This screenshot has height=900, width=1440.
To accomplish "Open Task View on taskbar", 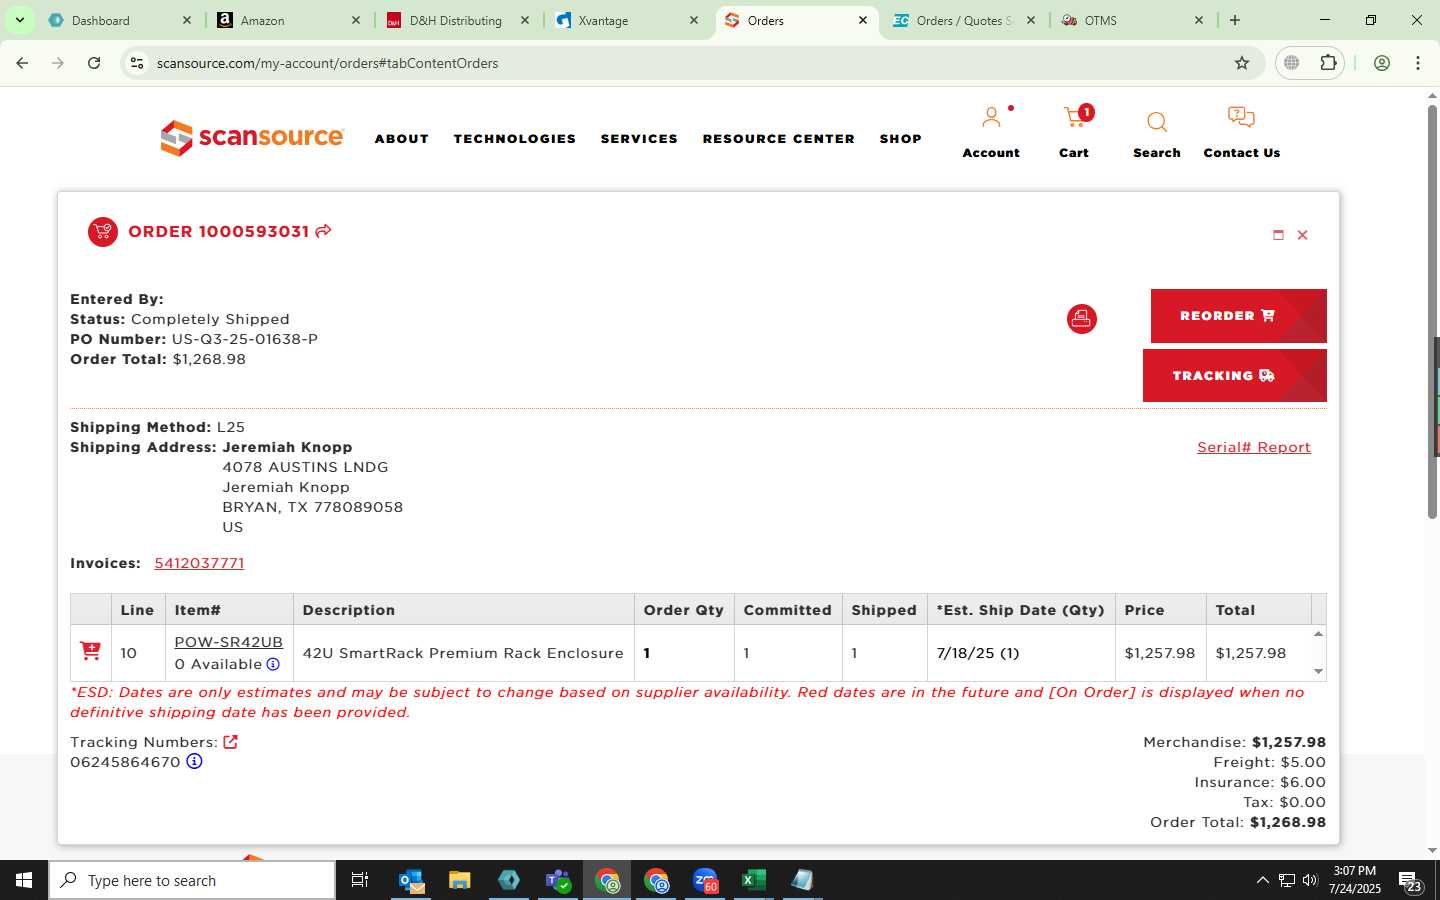I will (x=360, y=880).
